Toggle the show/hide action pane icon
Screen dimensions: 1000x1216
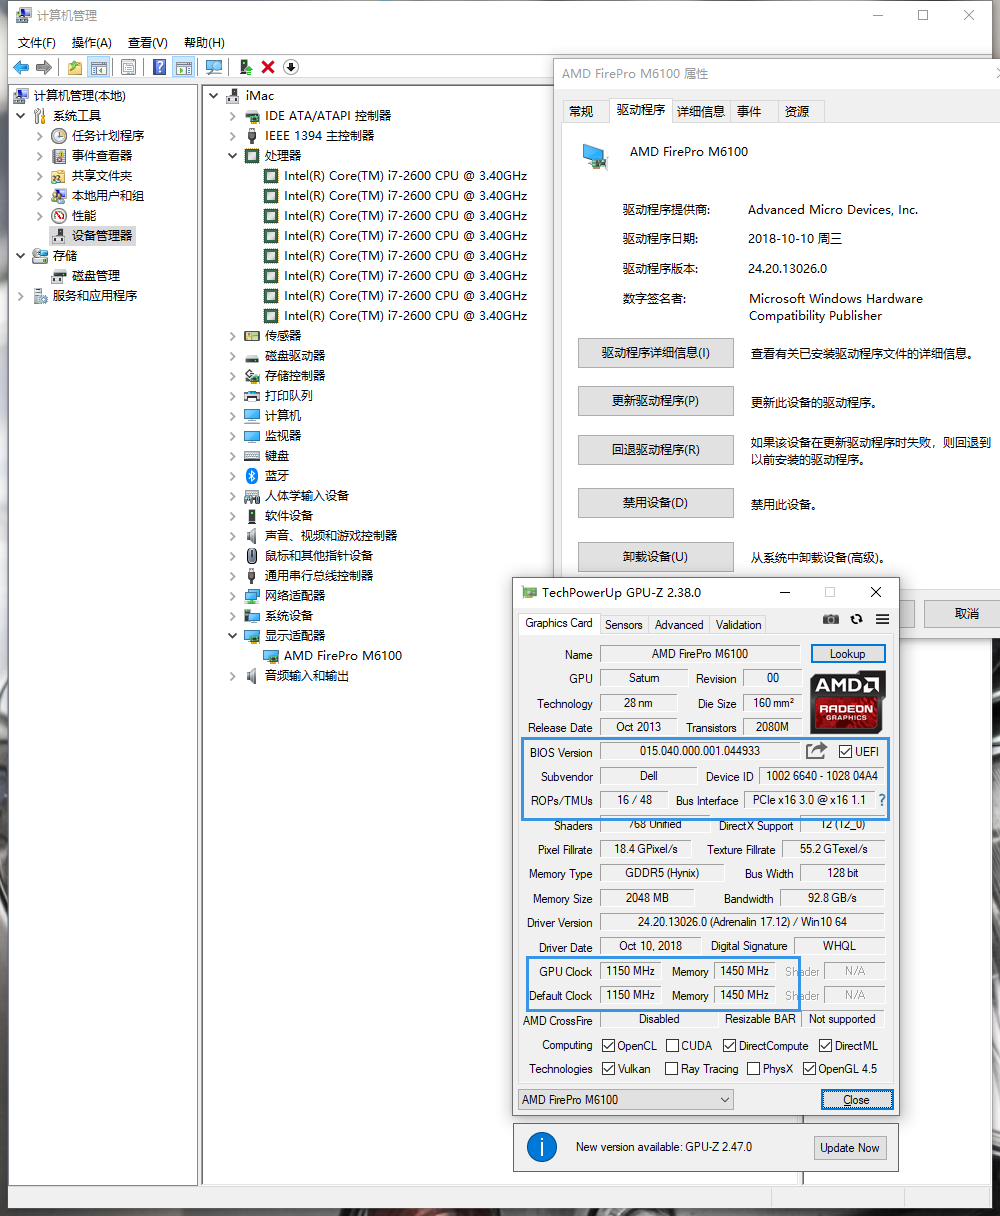pos(183,67)
